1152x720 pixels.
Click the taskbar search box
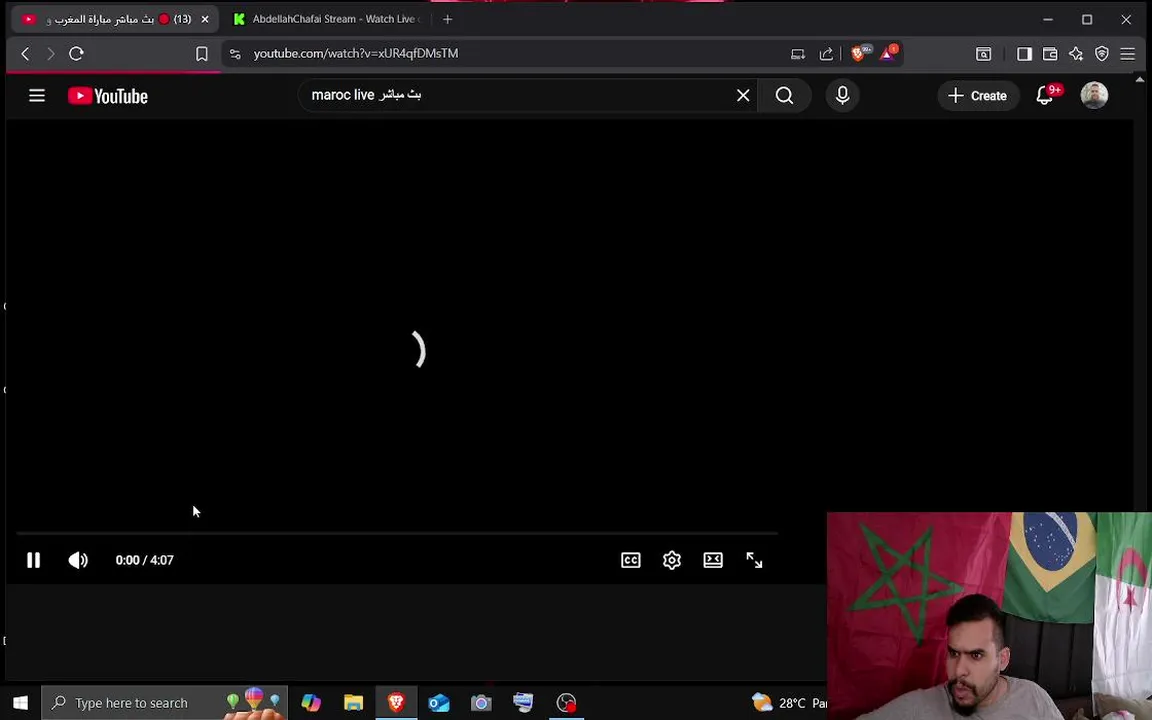[164, 703]
